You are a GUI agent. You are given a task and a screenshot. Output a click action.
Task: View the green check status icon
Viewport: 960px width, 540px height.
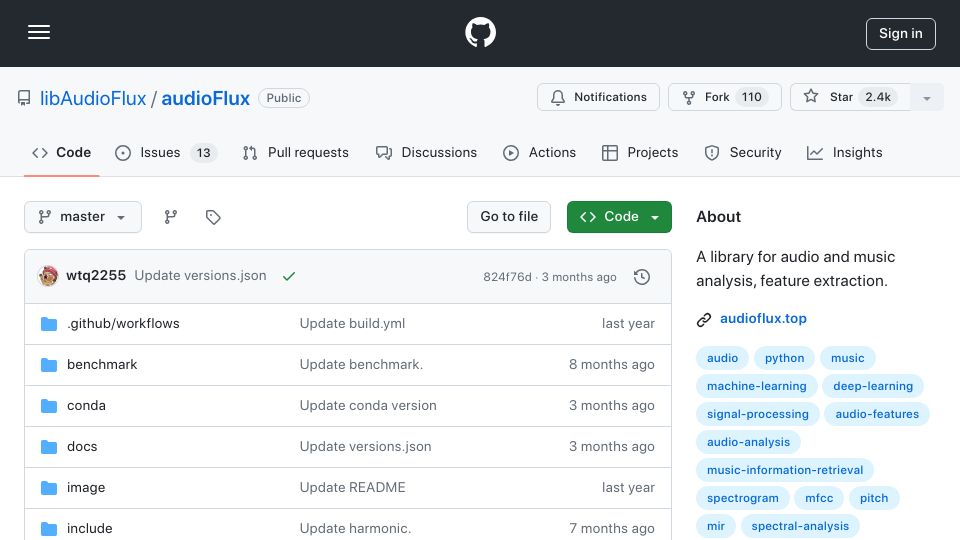(289, 276)
